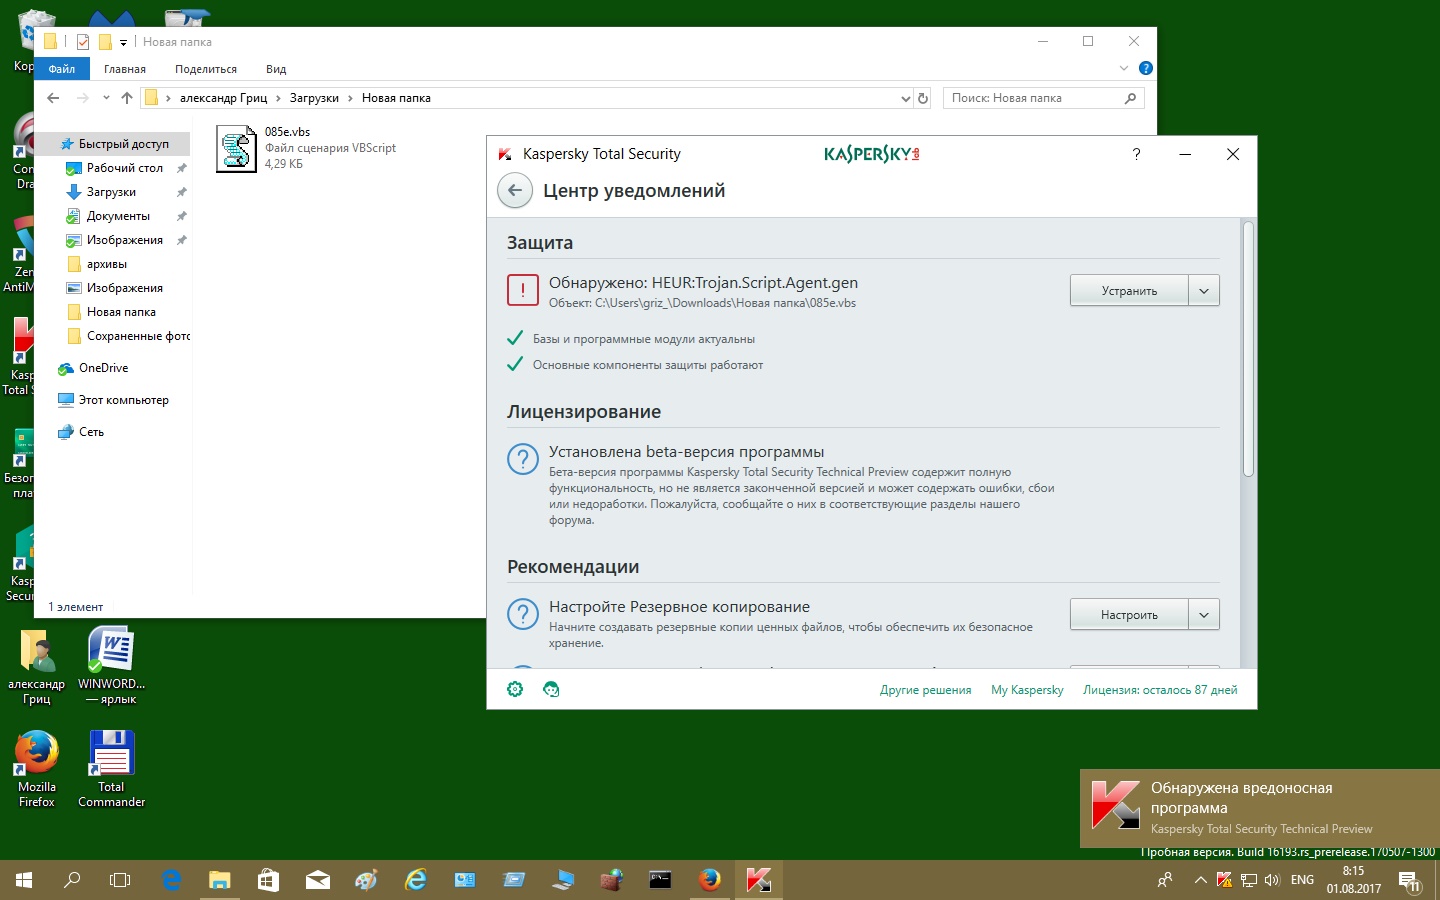
Task: Launch Internet Explorer from taskbar
Action: click(x=415, y=880)
